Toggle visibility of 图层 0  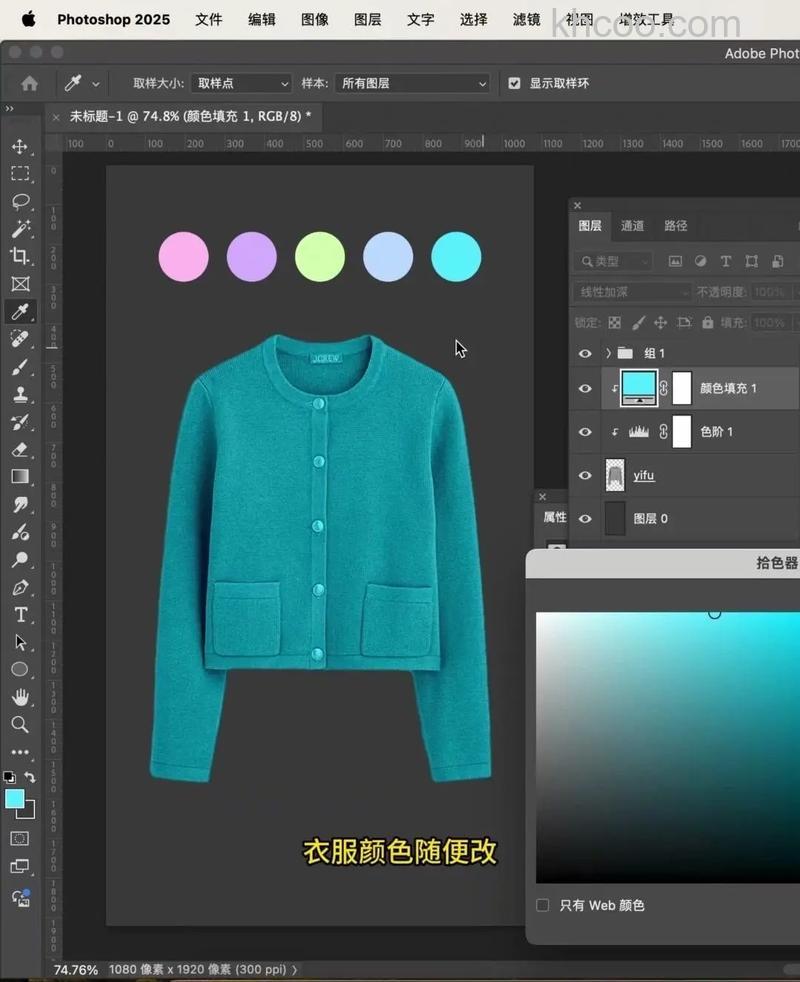(585, 518)
